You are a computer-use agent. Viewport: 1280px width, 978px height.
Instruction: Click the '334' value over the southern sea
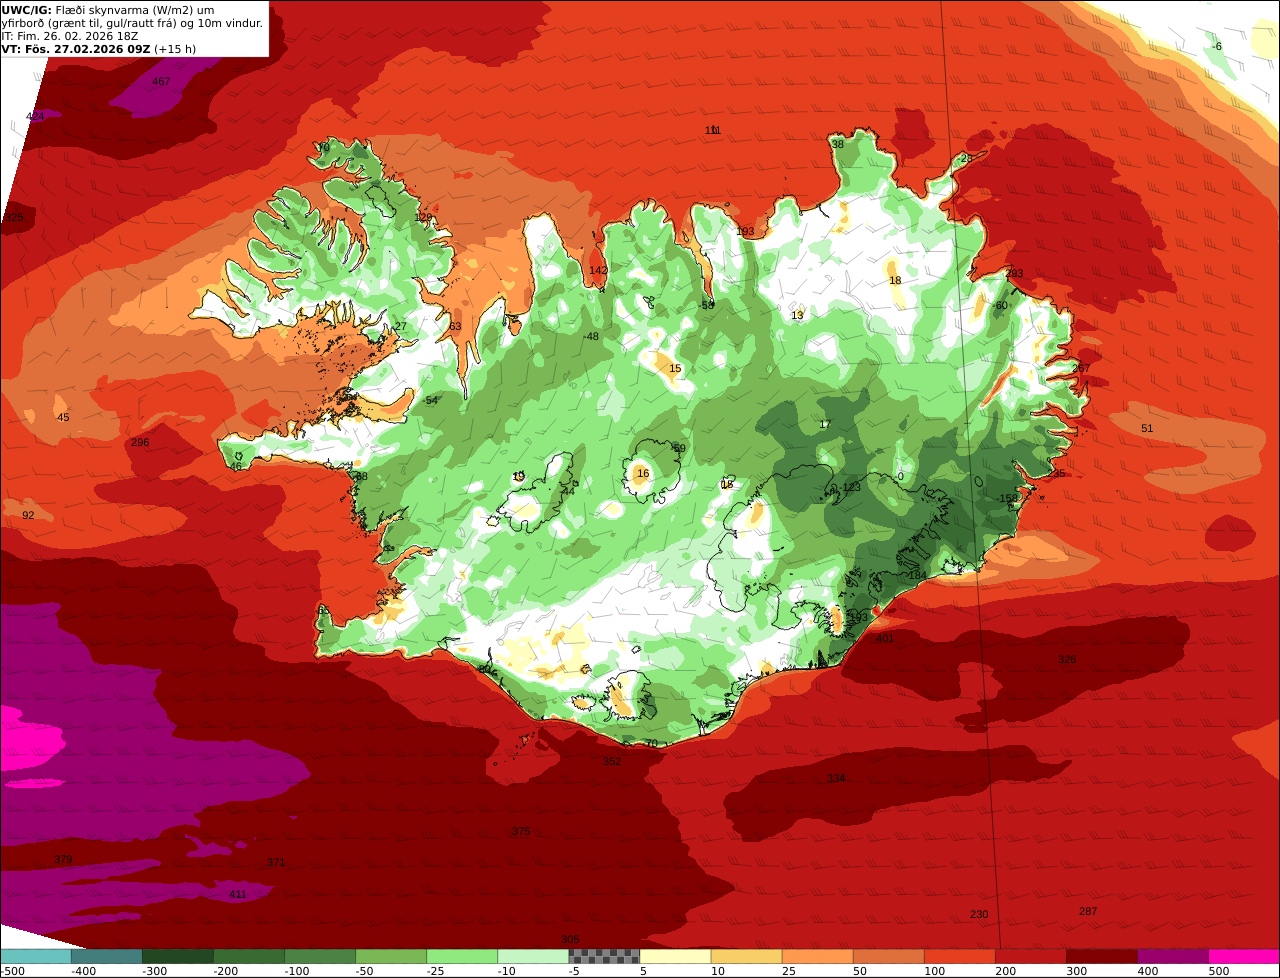pyautogui.click(x=837, y=779)
